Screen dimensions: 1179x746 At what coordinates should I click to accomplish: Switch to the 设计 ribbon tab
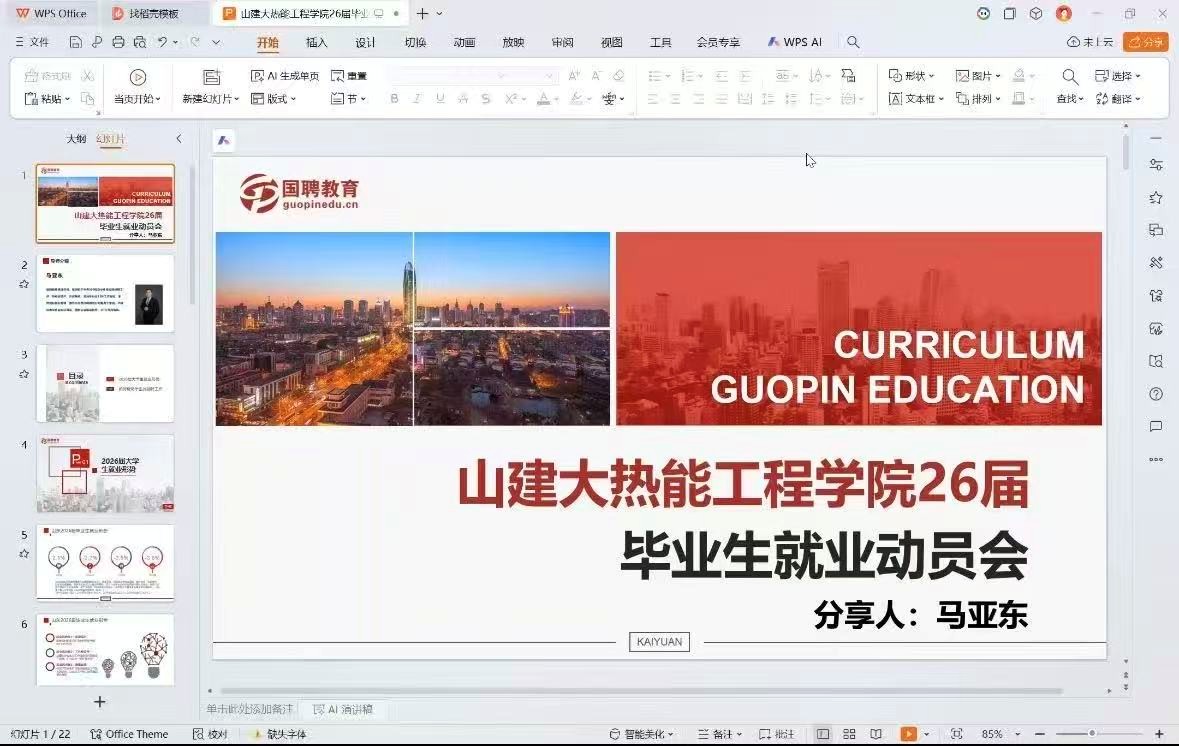point(365,42)
